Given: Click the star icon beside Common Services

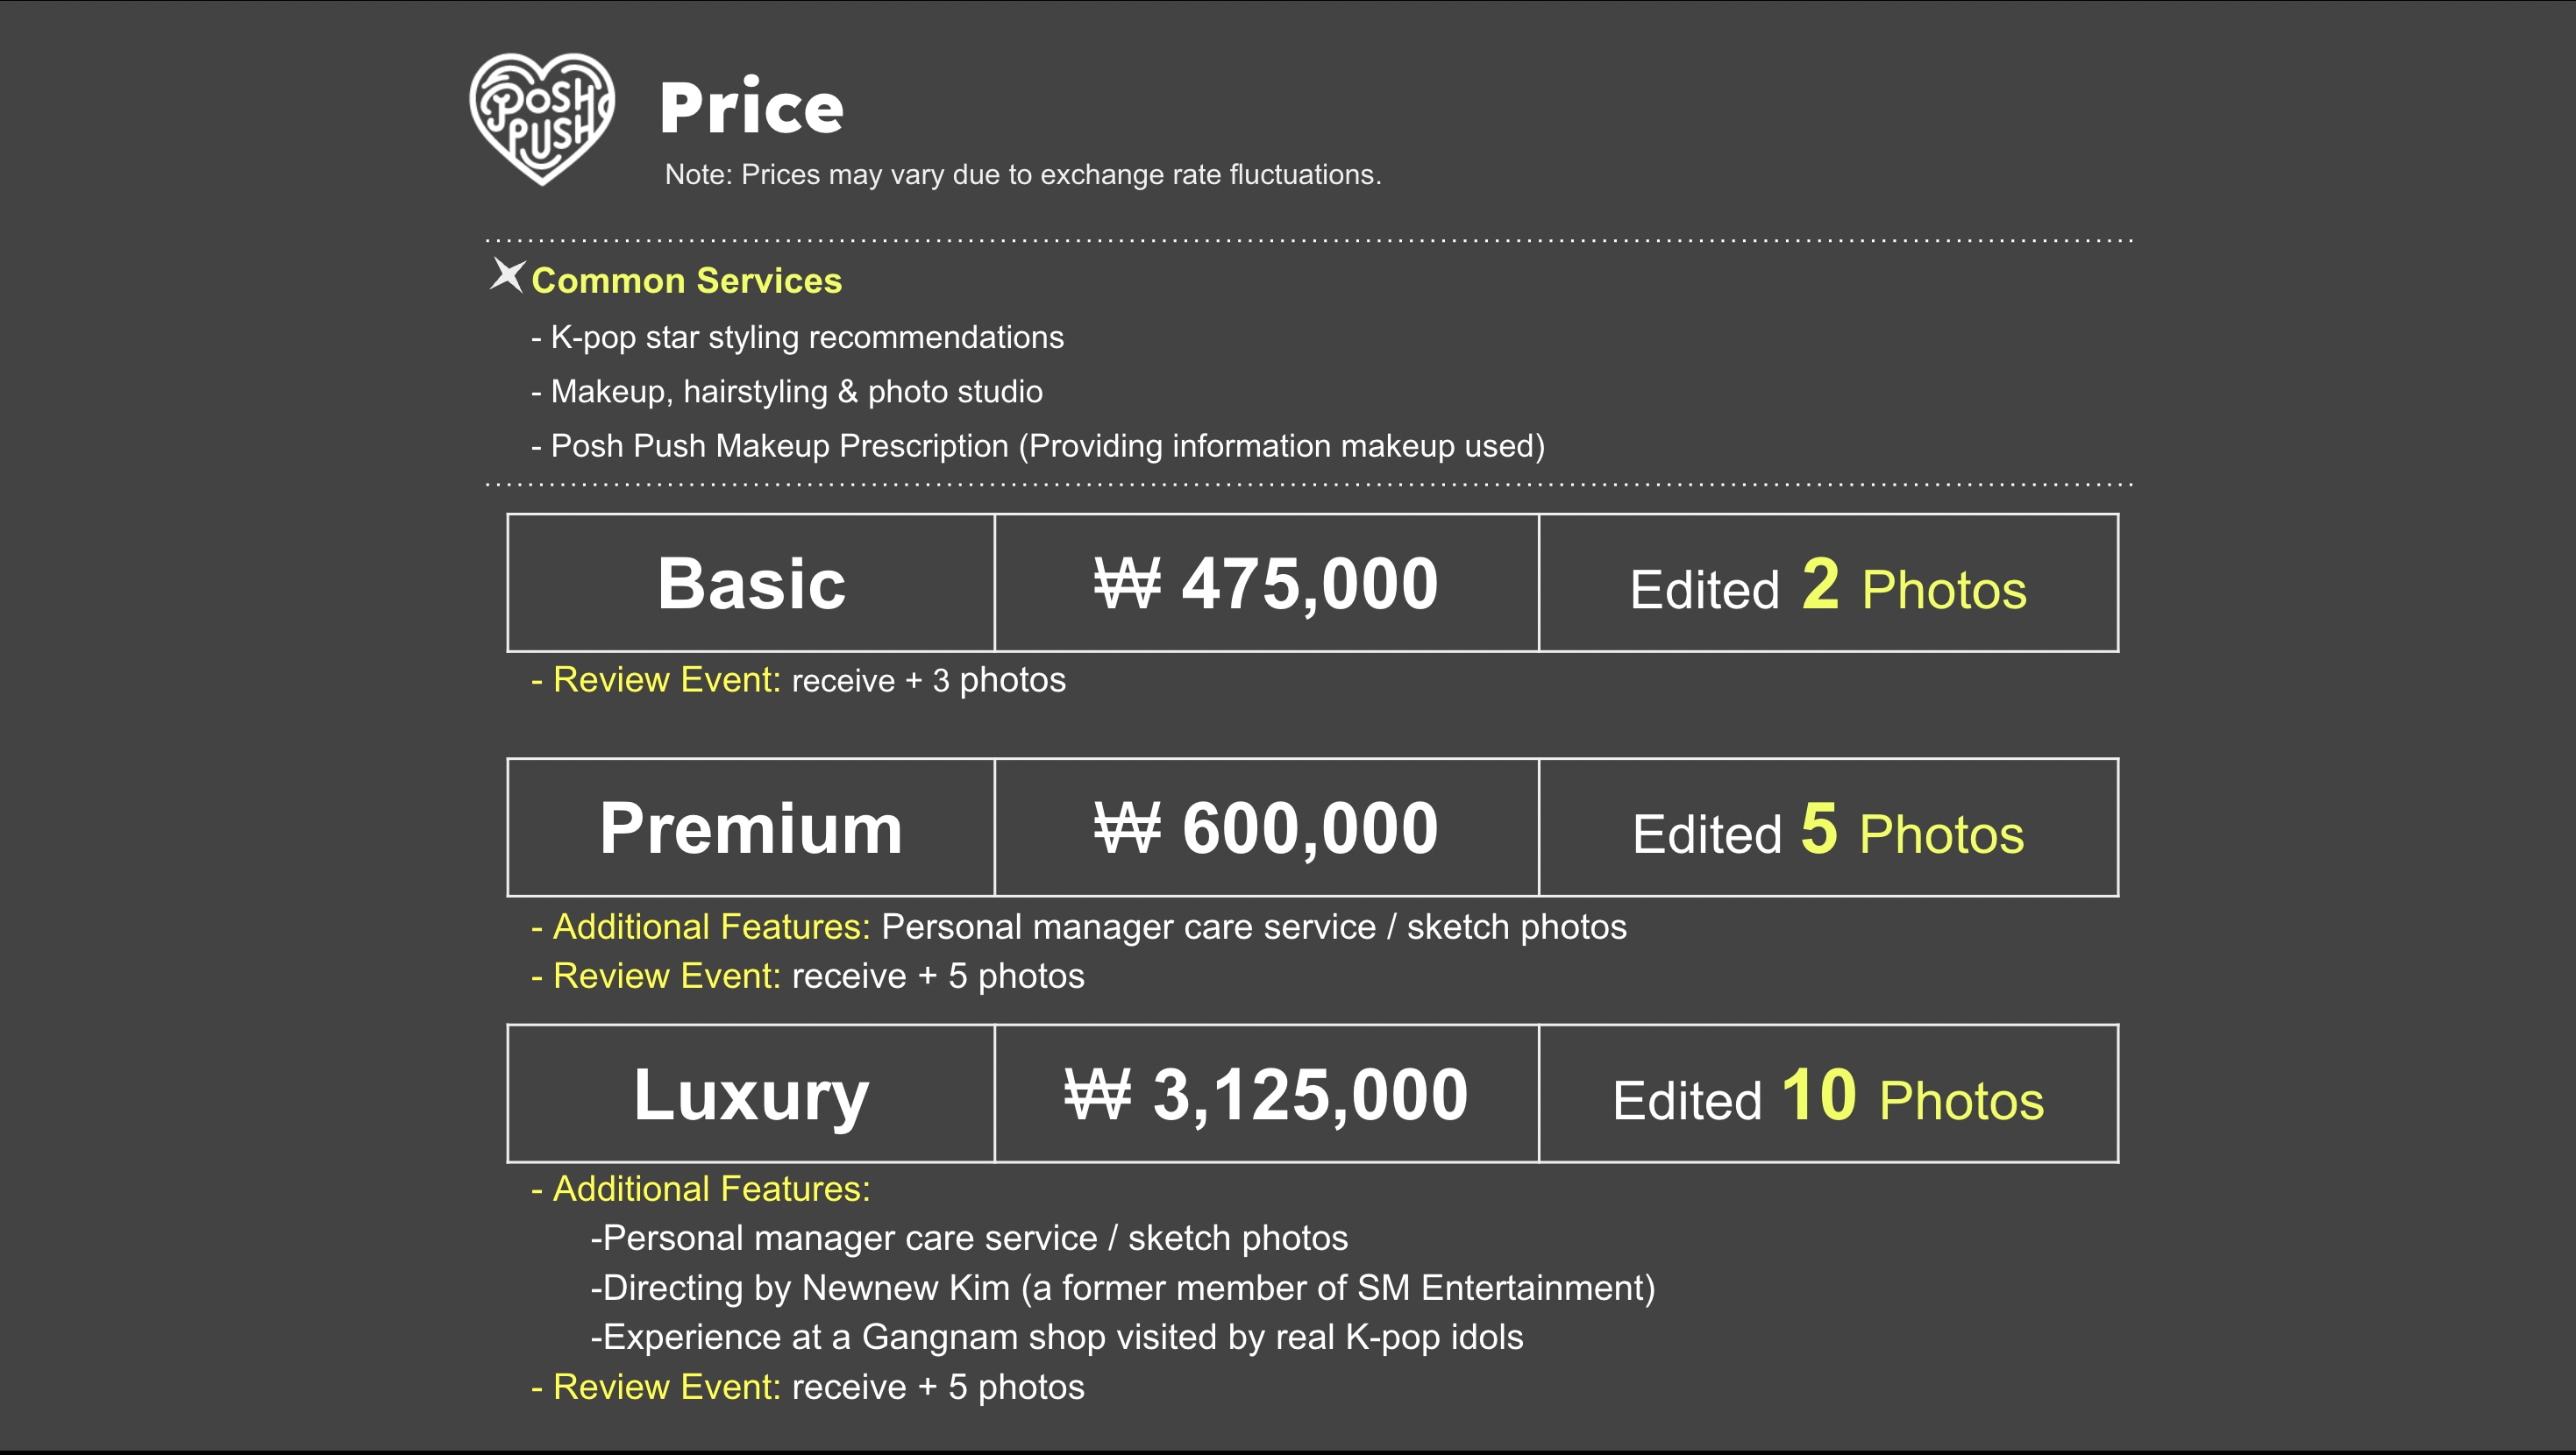Looking at the screenshot, I should (507, 275).
